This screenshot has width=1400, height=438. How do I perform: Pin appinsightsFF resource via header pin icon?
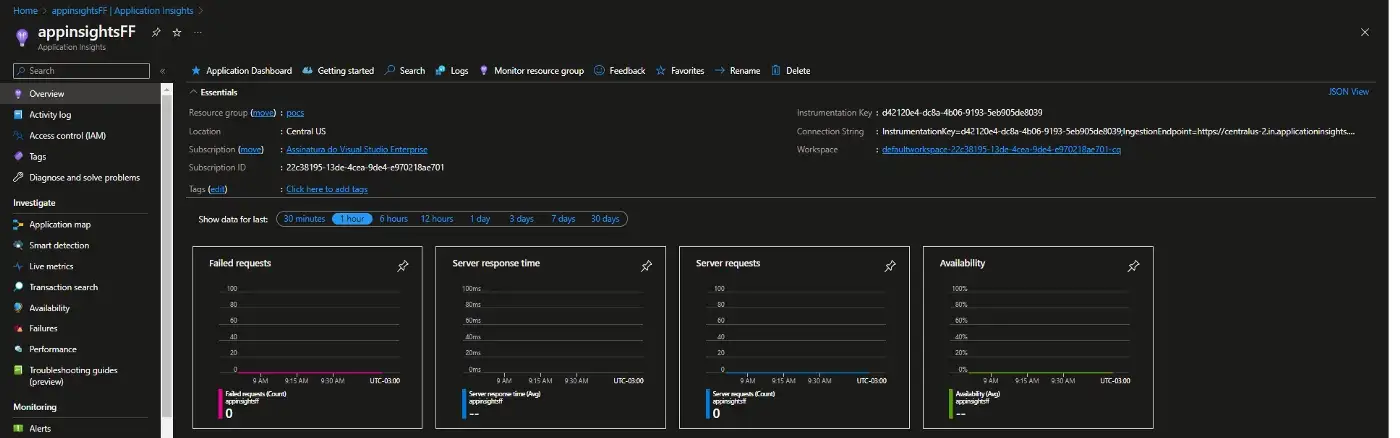[x=156, y=32]
